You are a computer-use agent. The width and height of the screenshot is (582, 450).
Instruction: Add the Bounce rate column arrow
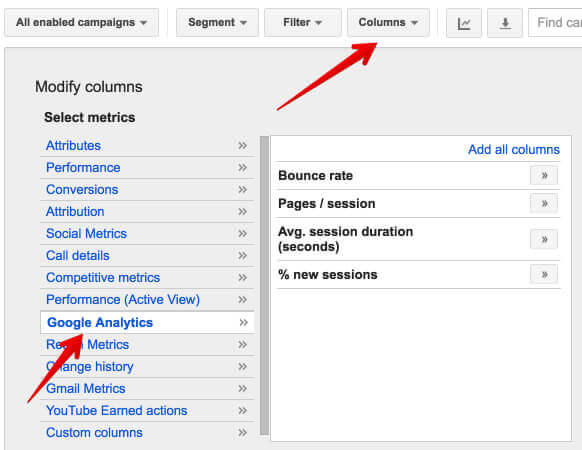(x=544, y=175)
